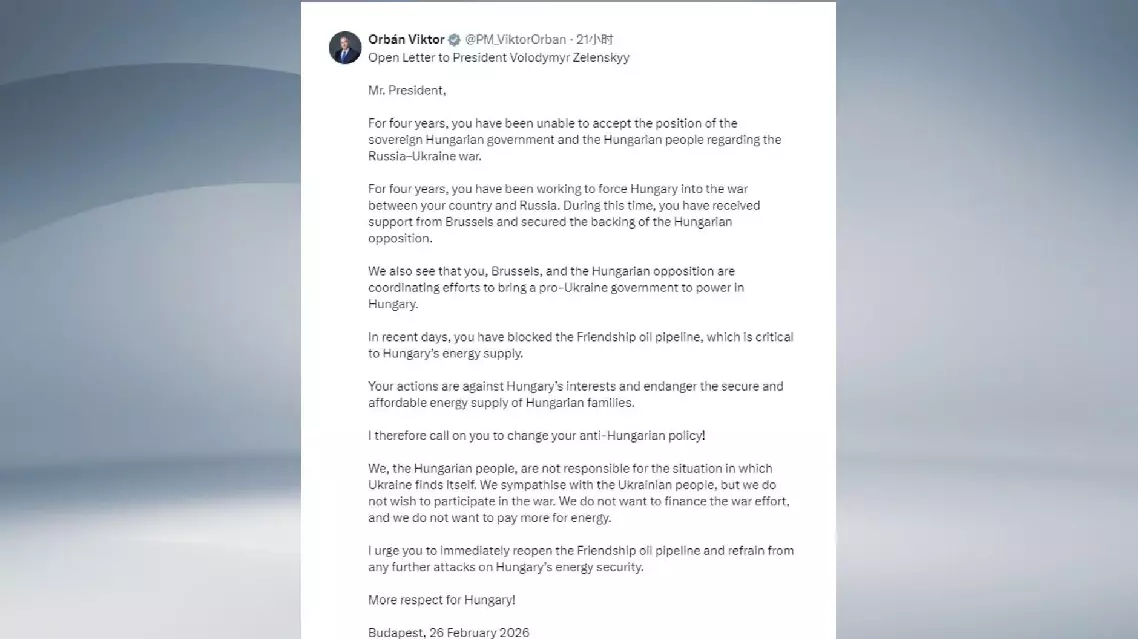Click the paragraph about forcing Hungary into war
This screenshot has width=1138, height=639.
564,222
